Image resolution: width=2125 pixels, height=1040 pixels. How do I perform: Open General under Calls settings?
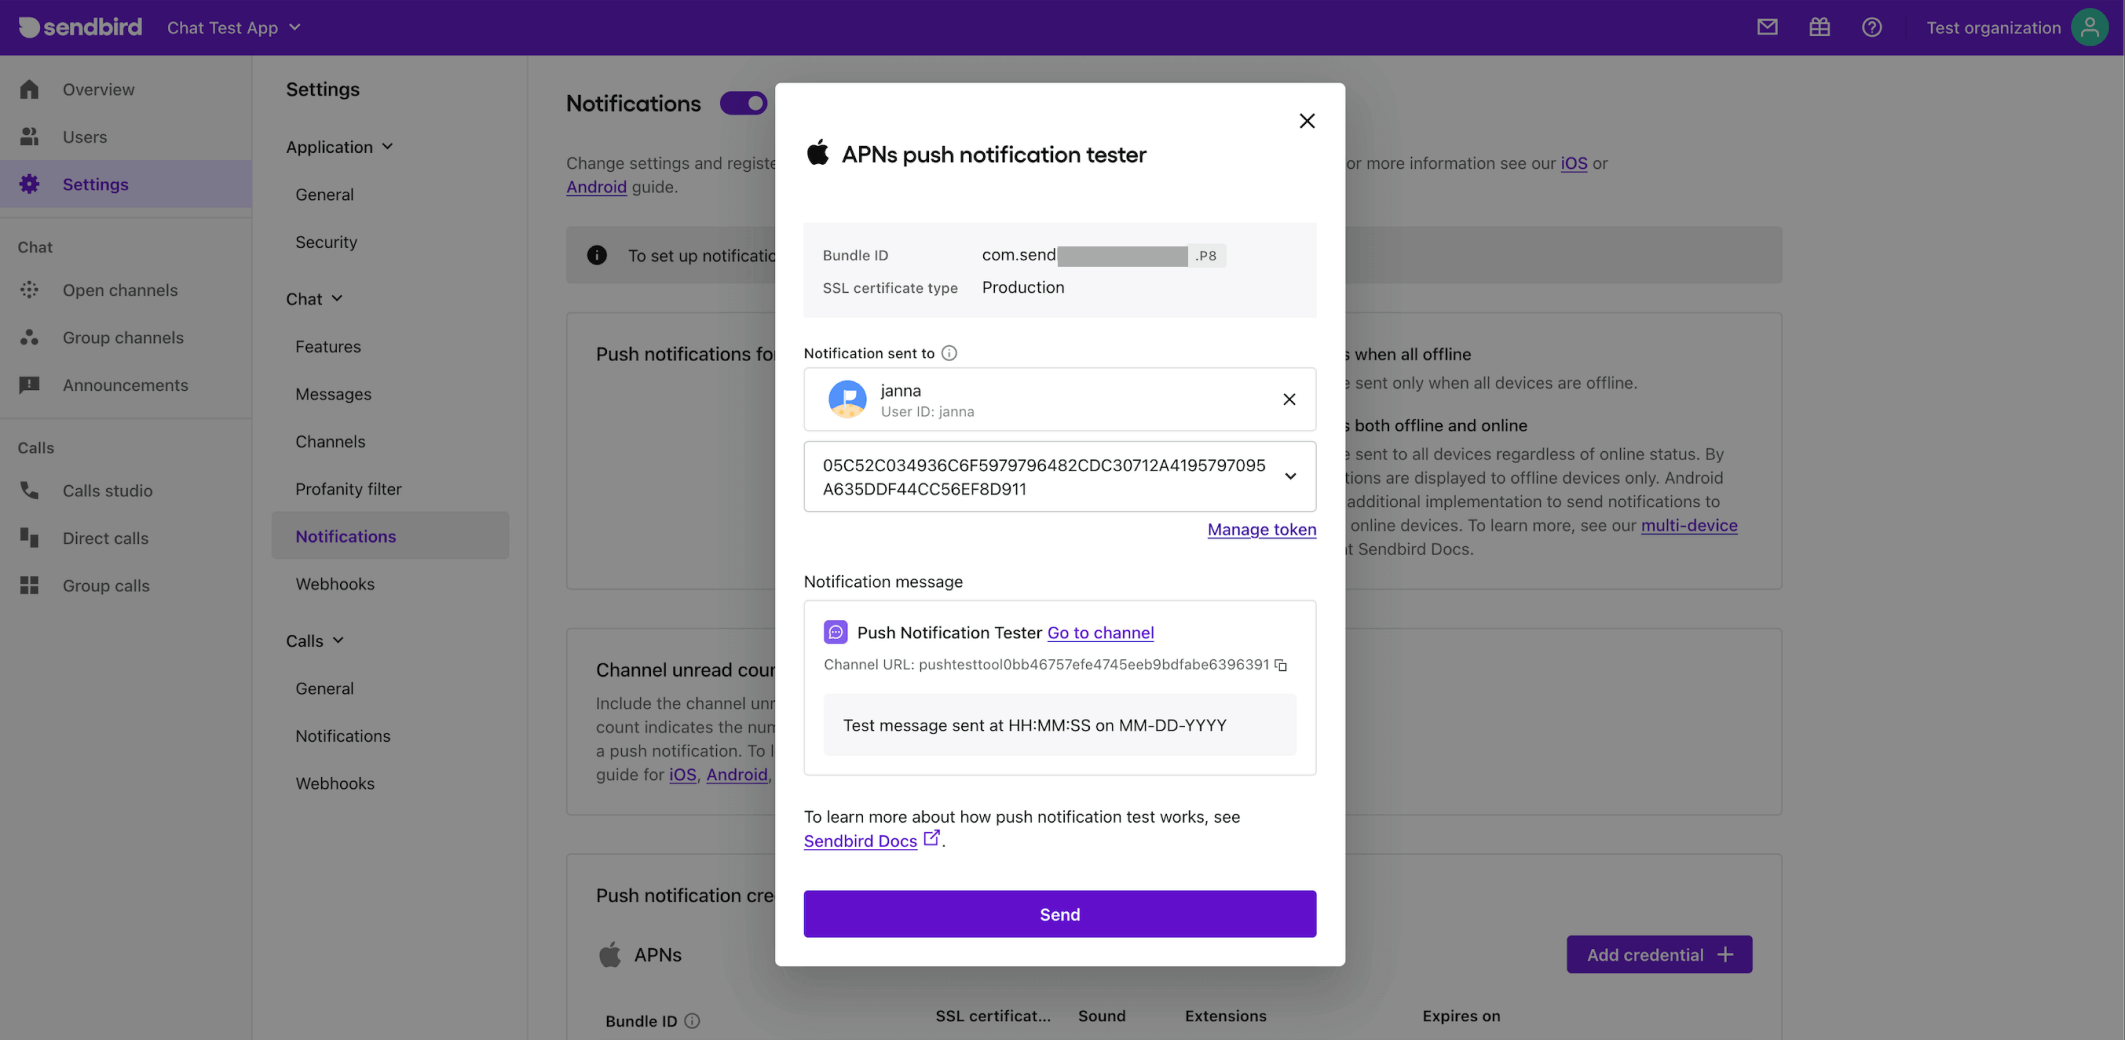click(324, 688)
